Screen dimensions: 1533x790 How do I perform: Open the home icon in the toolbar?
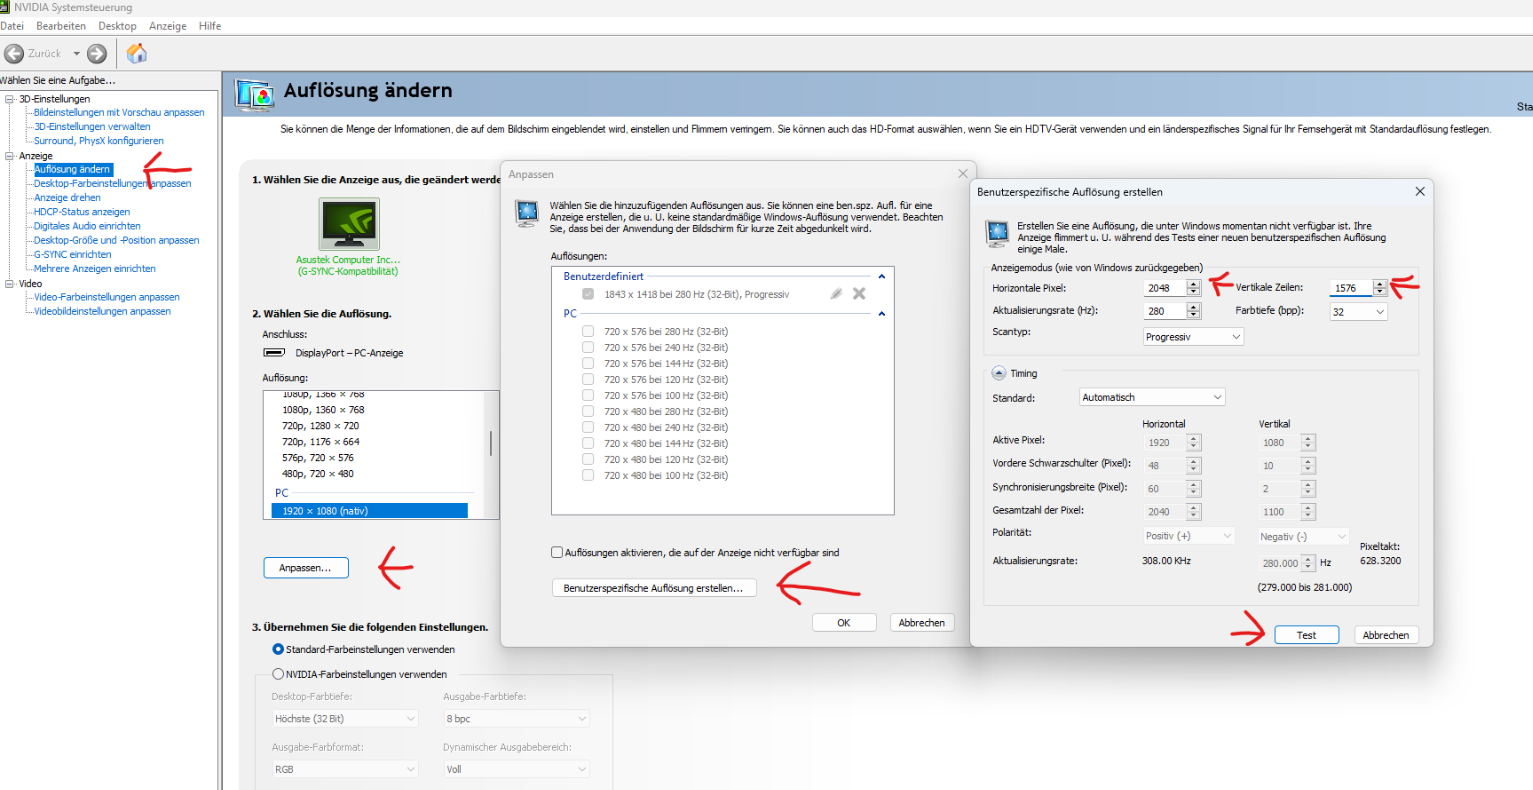pyautogui.click(x=137, y=53)
